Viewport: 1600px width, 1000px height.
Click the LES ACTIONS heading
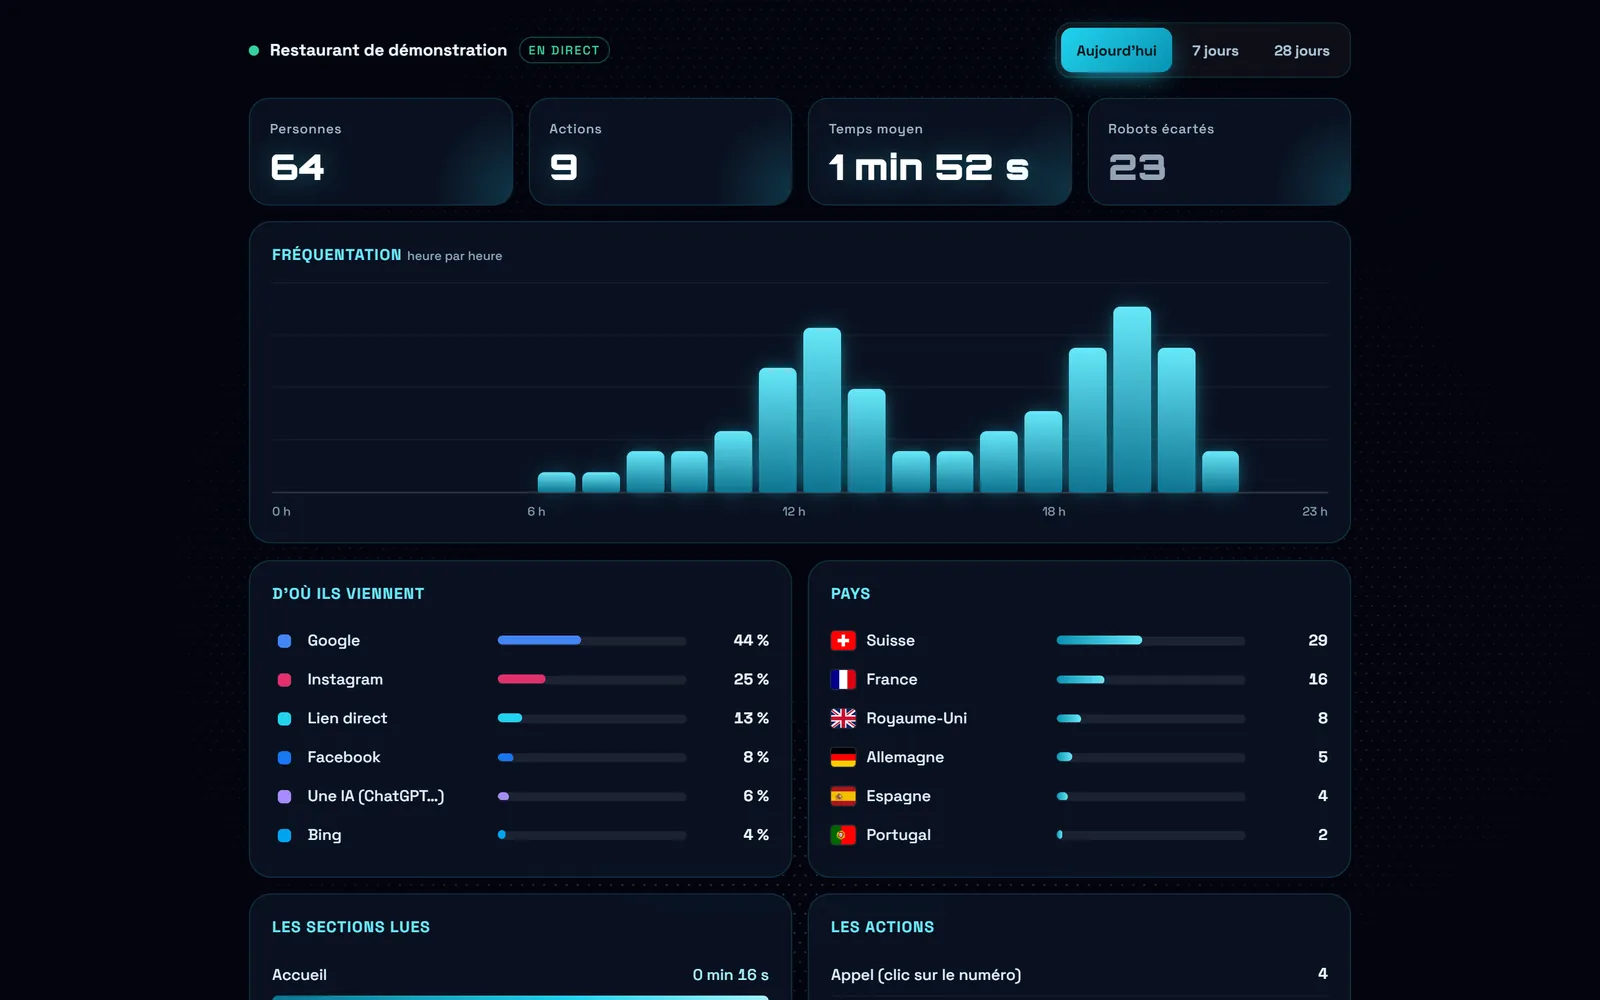(883, 927)
